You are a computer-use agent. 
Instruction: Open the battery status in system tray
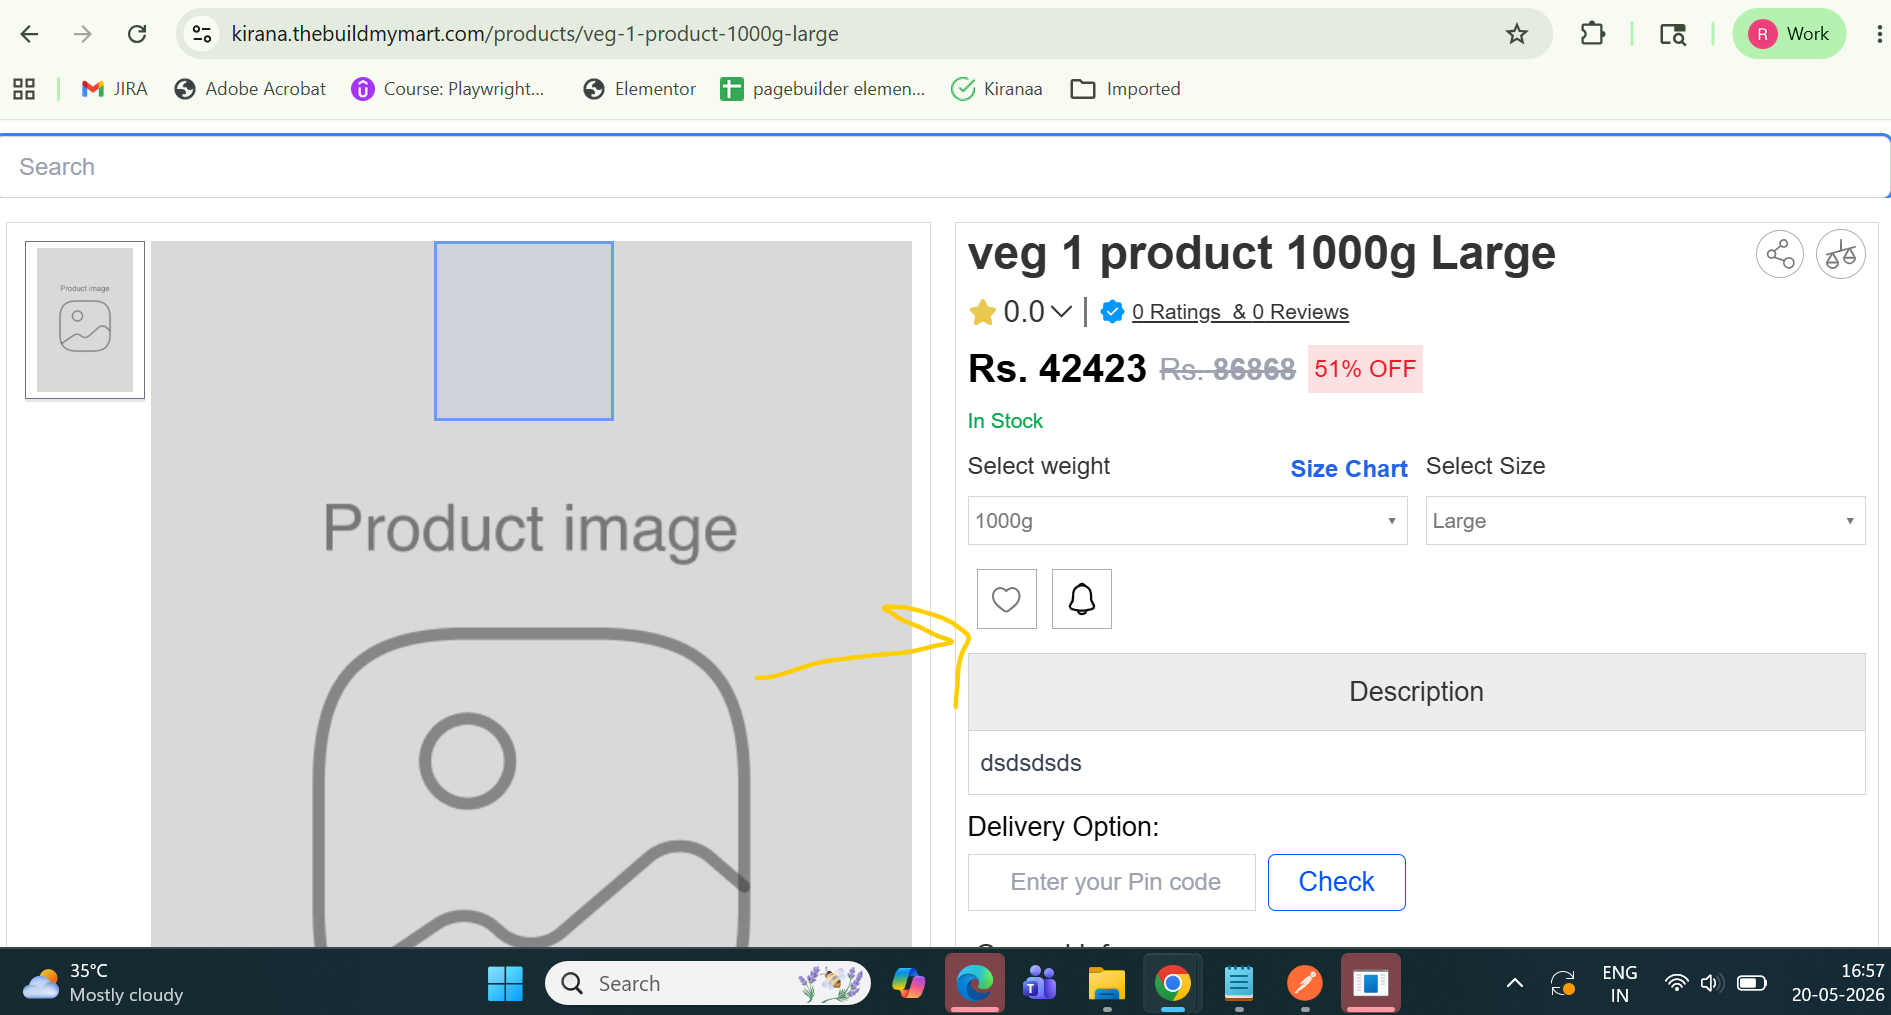pyautogui.click(x=1752, y=984)
